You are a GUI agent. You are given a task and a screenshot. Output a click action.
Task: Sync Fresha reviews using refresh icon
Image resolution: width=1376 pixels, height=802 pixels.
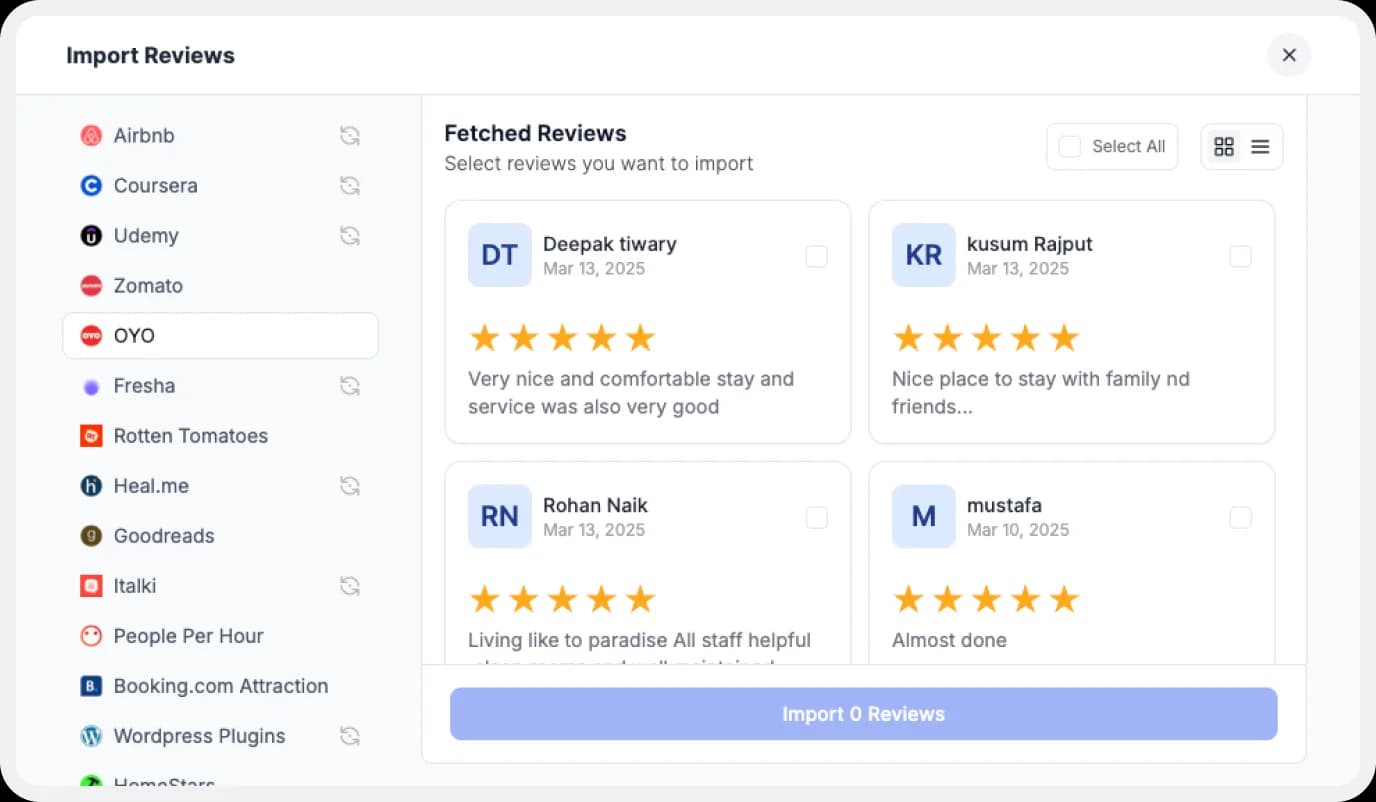coord(349,385)
